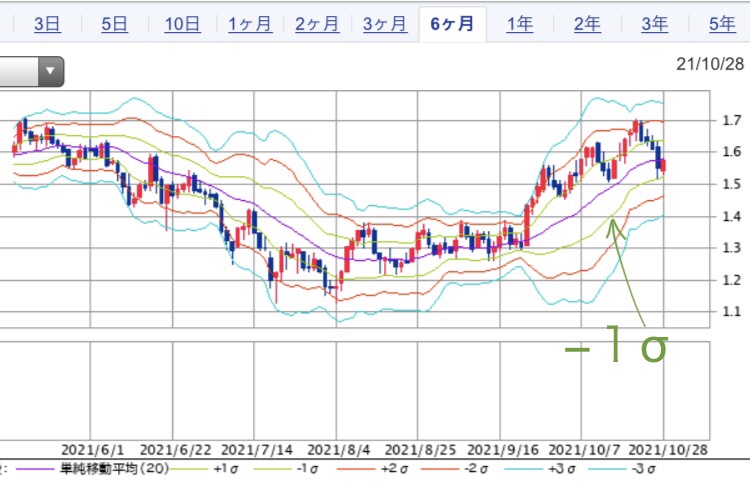750x486 pixels.
Task: Switch chart range to 5日
Action: pyautogui.click(x=114, y=24)
